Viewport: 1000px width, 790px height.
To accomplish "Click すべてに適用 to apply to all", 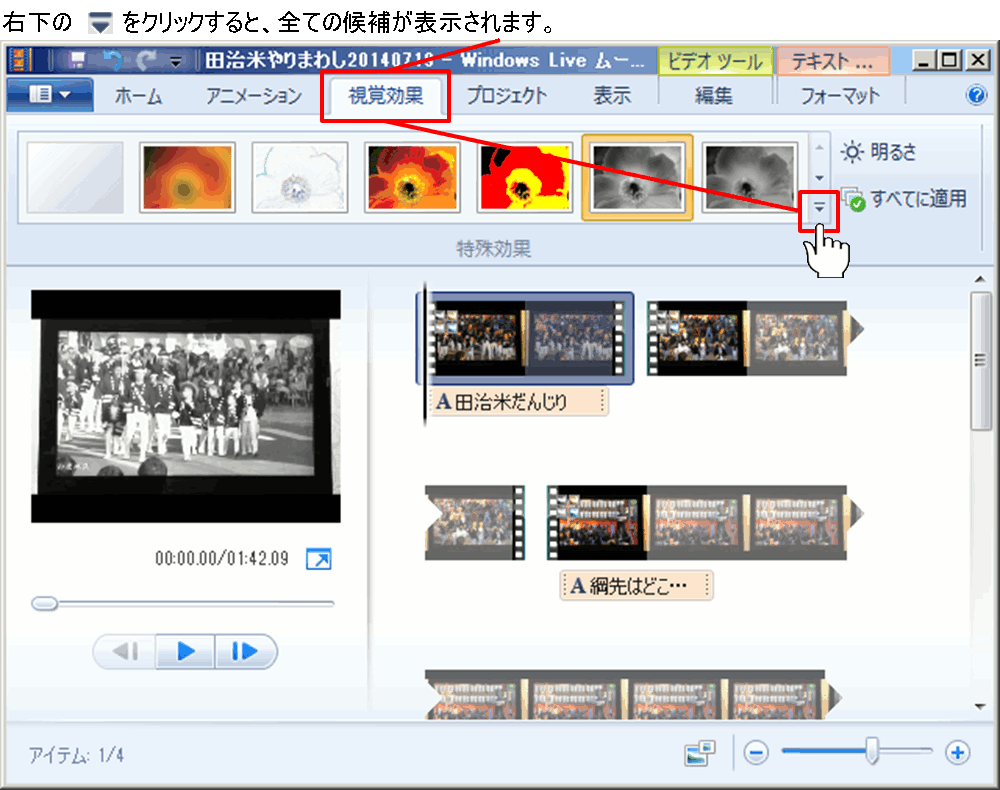I will (x=906, y=199).
